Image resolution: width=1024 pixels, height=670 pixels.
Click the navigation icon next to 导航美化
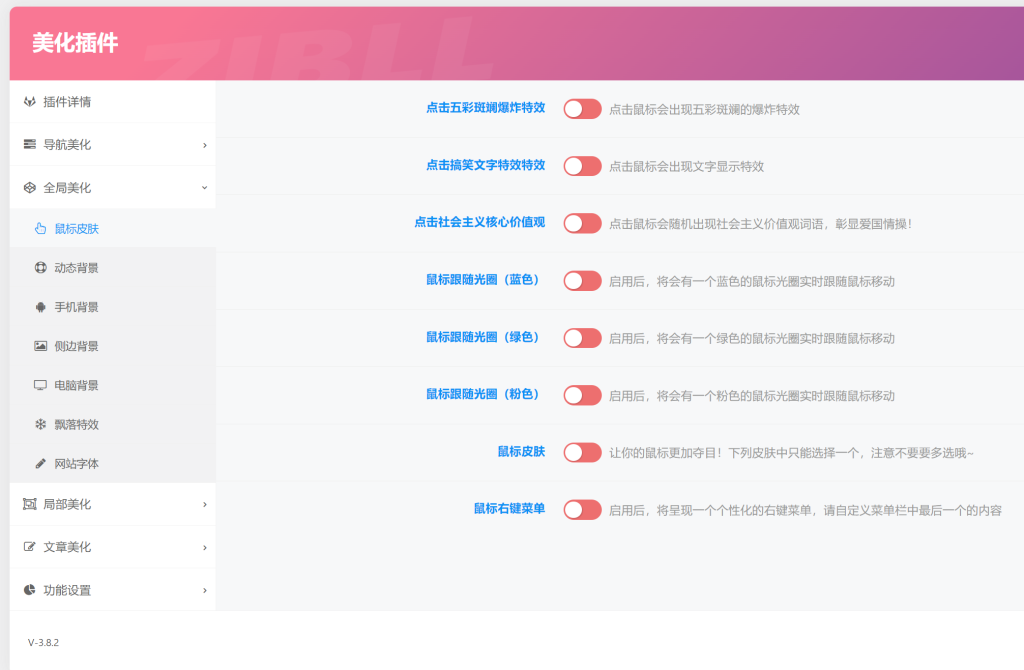coord(30,145)
